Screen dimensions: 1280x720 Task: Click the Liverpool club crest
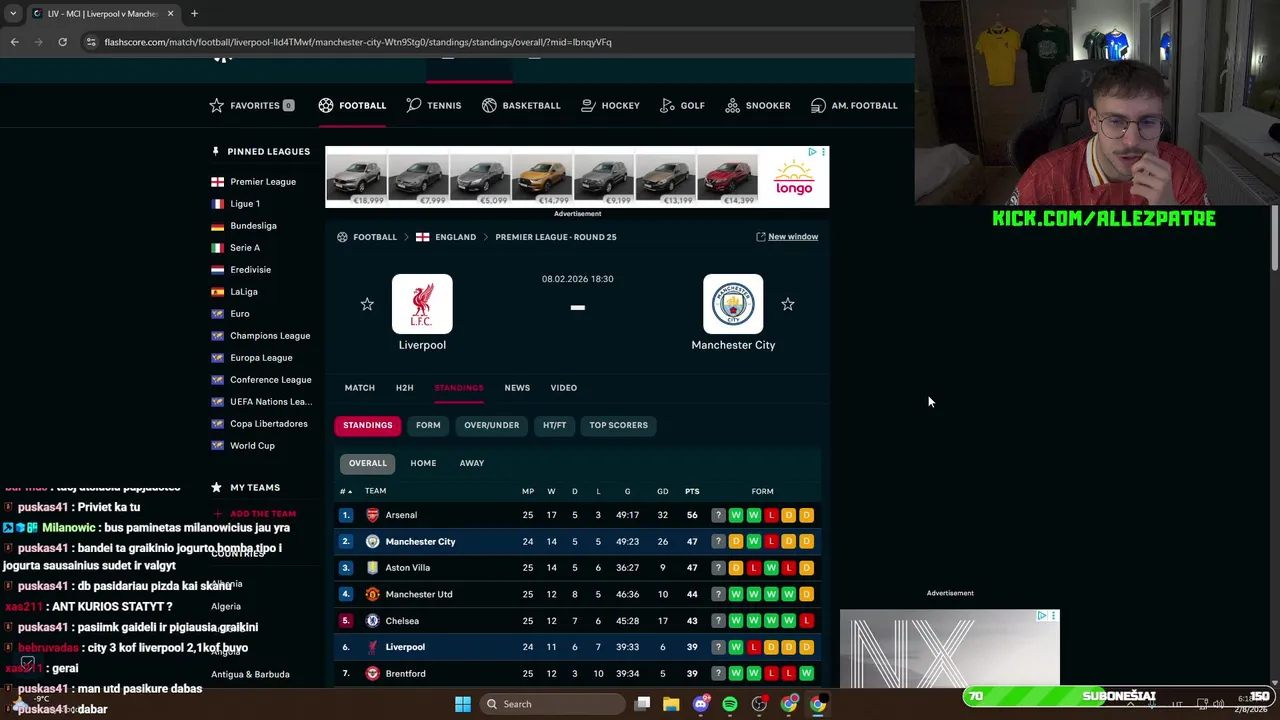[422, 304]
